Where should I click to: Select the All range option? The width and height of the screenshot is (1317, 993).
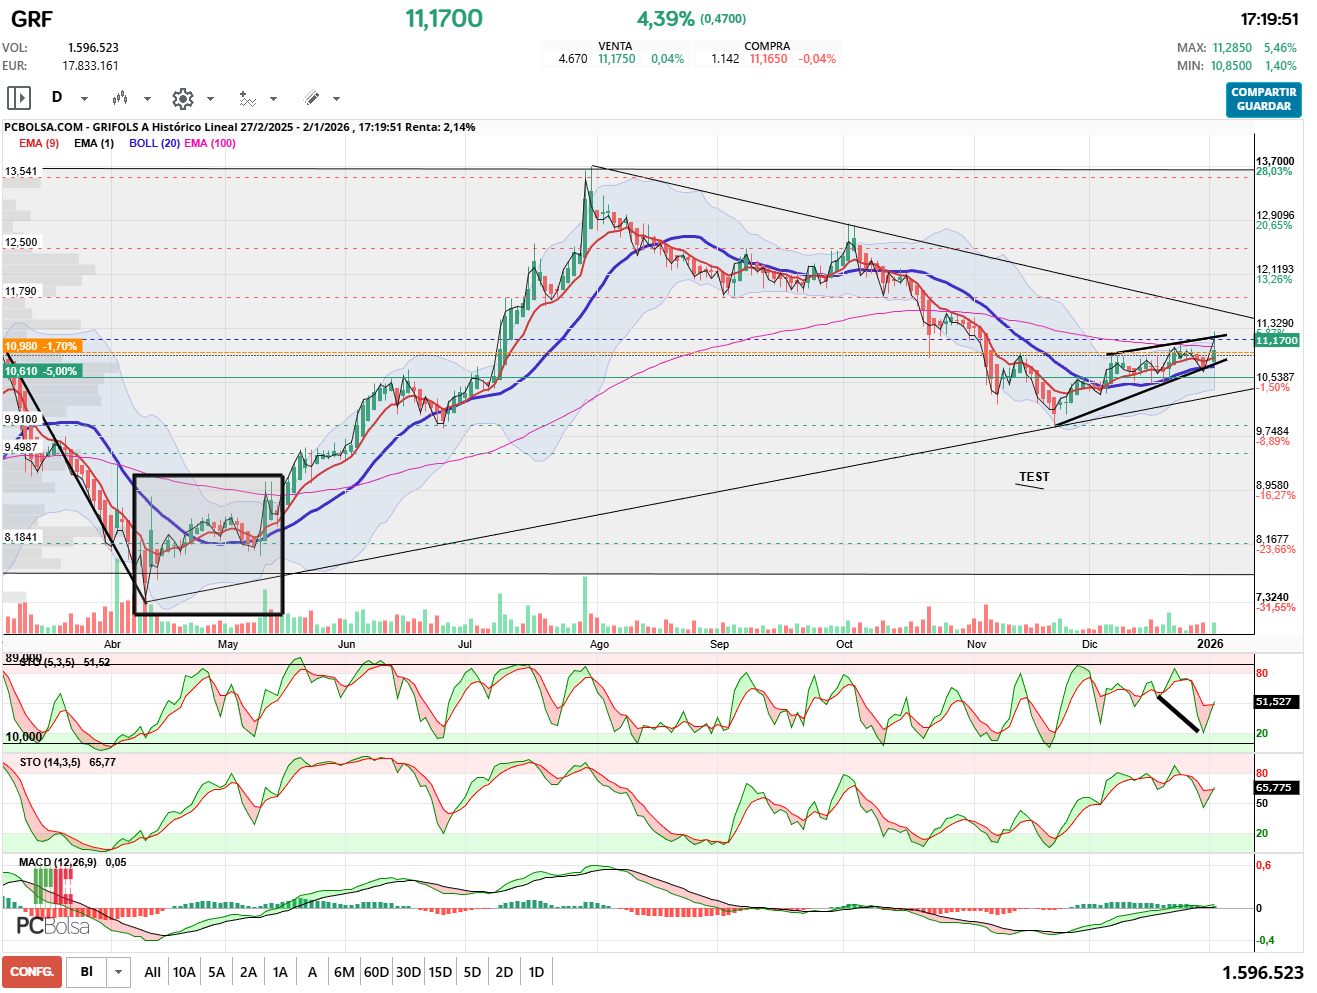(152, 972)
